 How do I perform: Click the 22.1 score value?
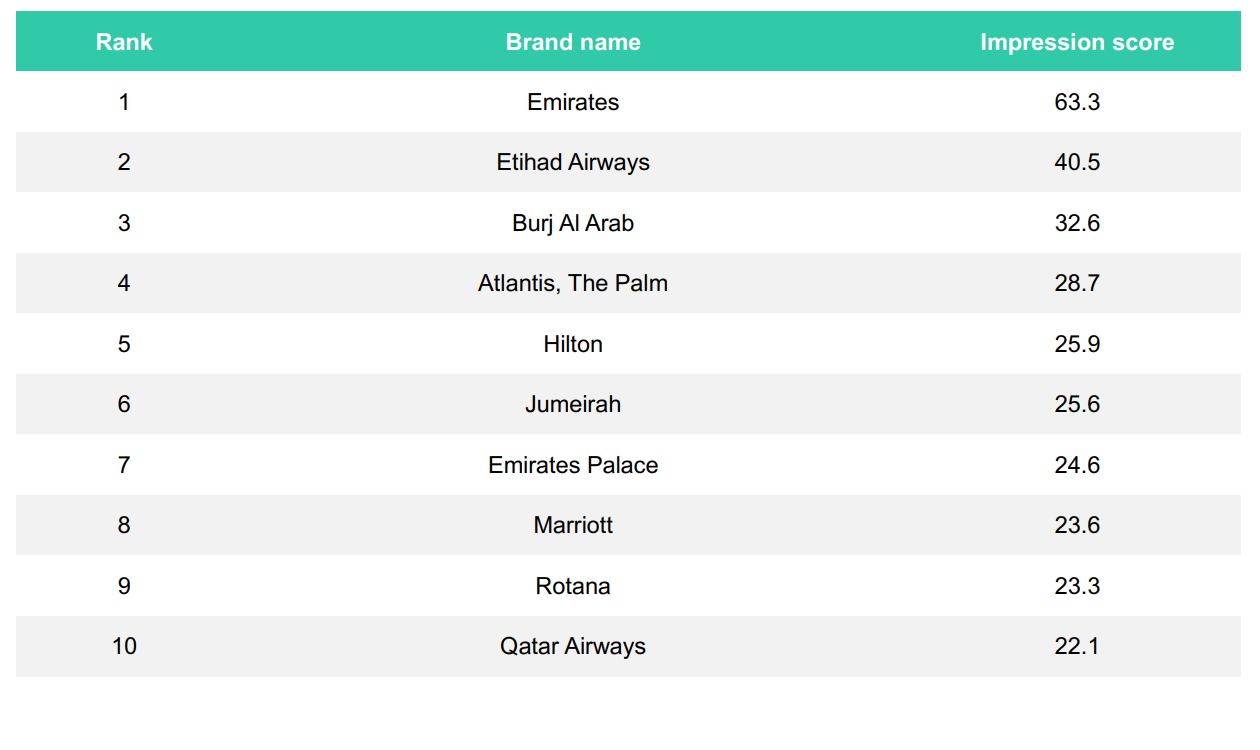(1077, 646)
